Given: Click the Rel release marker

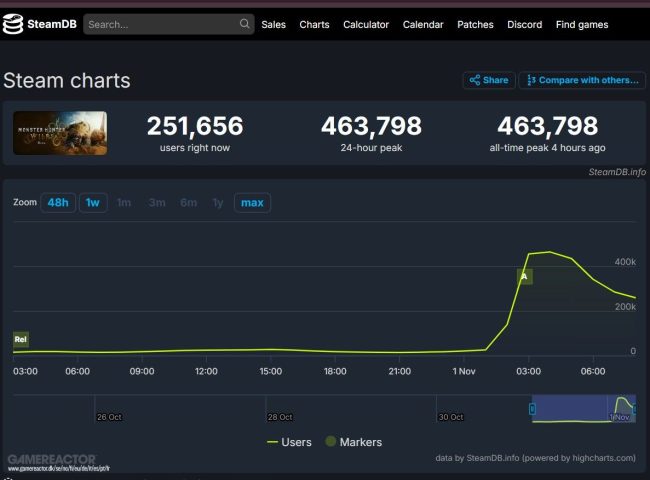Looking at the screenshot, I should (x=21, y=339).
